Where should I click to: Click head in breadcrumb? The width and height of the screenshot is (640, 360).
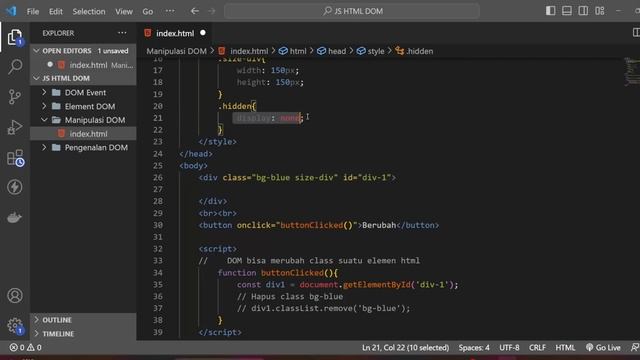coord(337,51)
